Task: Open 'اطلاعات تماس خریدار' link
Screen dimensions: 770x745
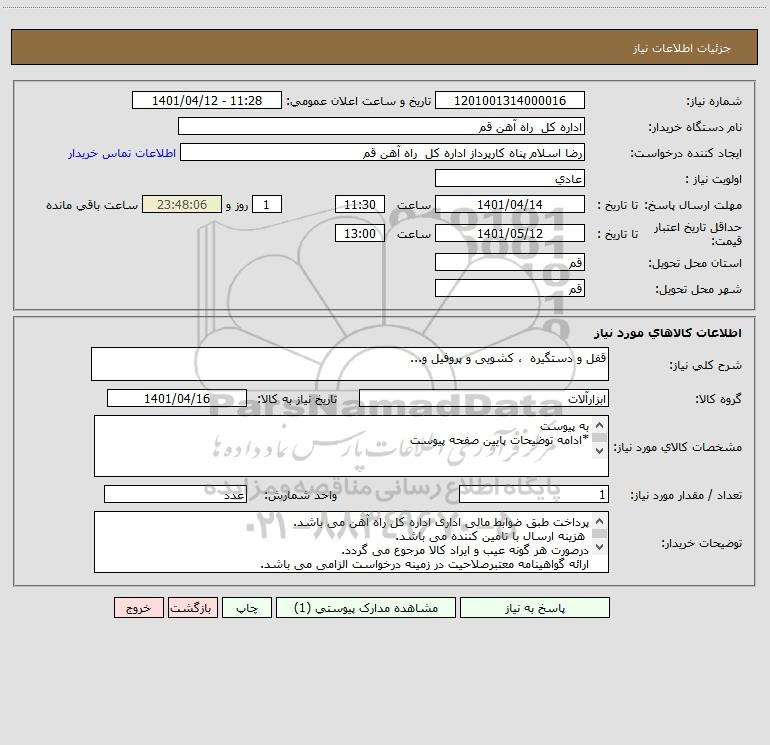Action: point(122,153)
